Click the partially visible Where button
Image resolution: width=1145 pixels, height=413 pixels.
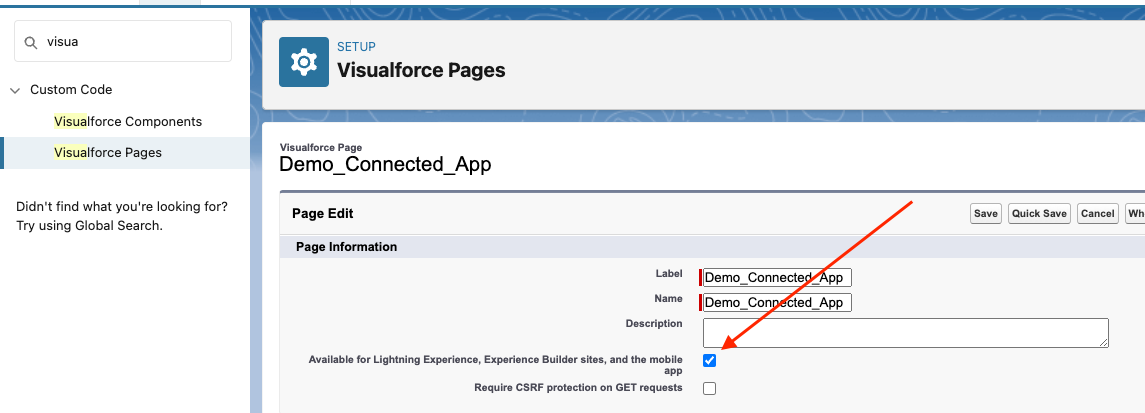click(1135, 214)
